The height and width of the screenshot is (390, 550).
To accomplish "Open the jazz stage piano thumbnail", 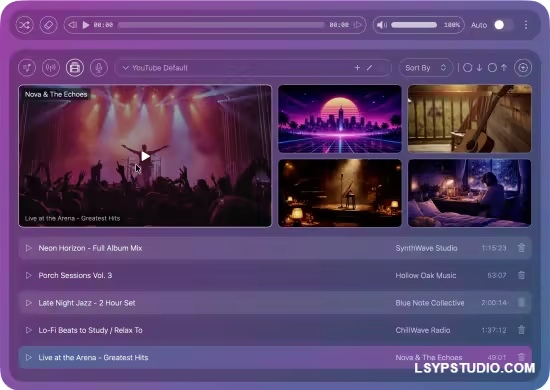I will tap(340, 193).
